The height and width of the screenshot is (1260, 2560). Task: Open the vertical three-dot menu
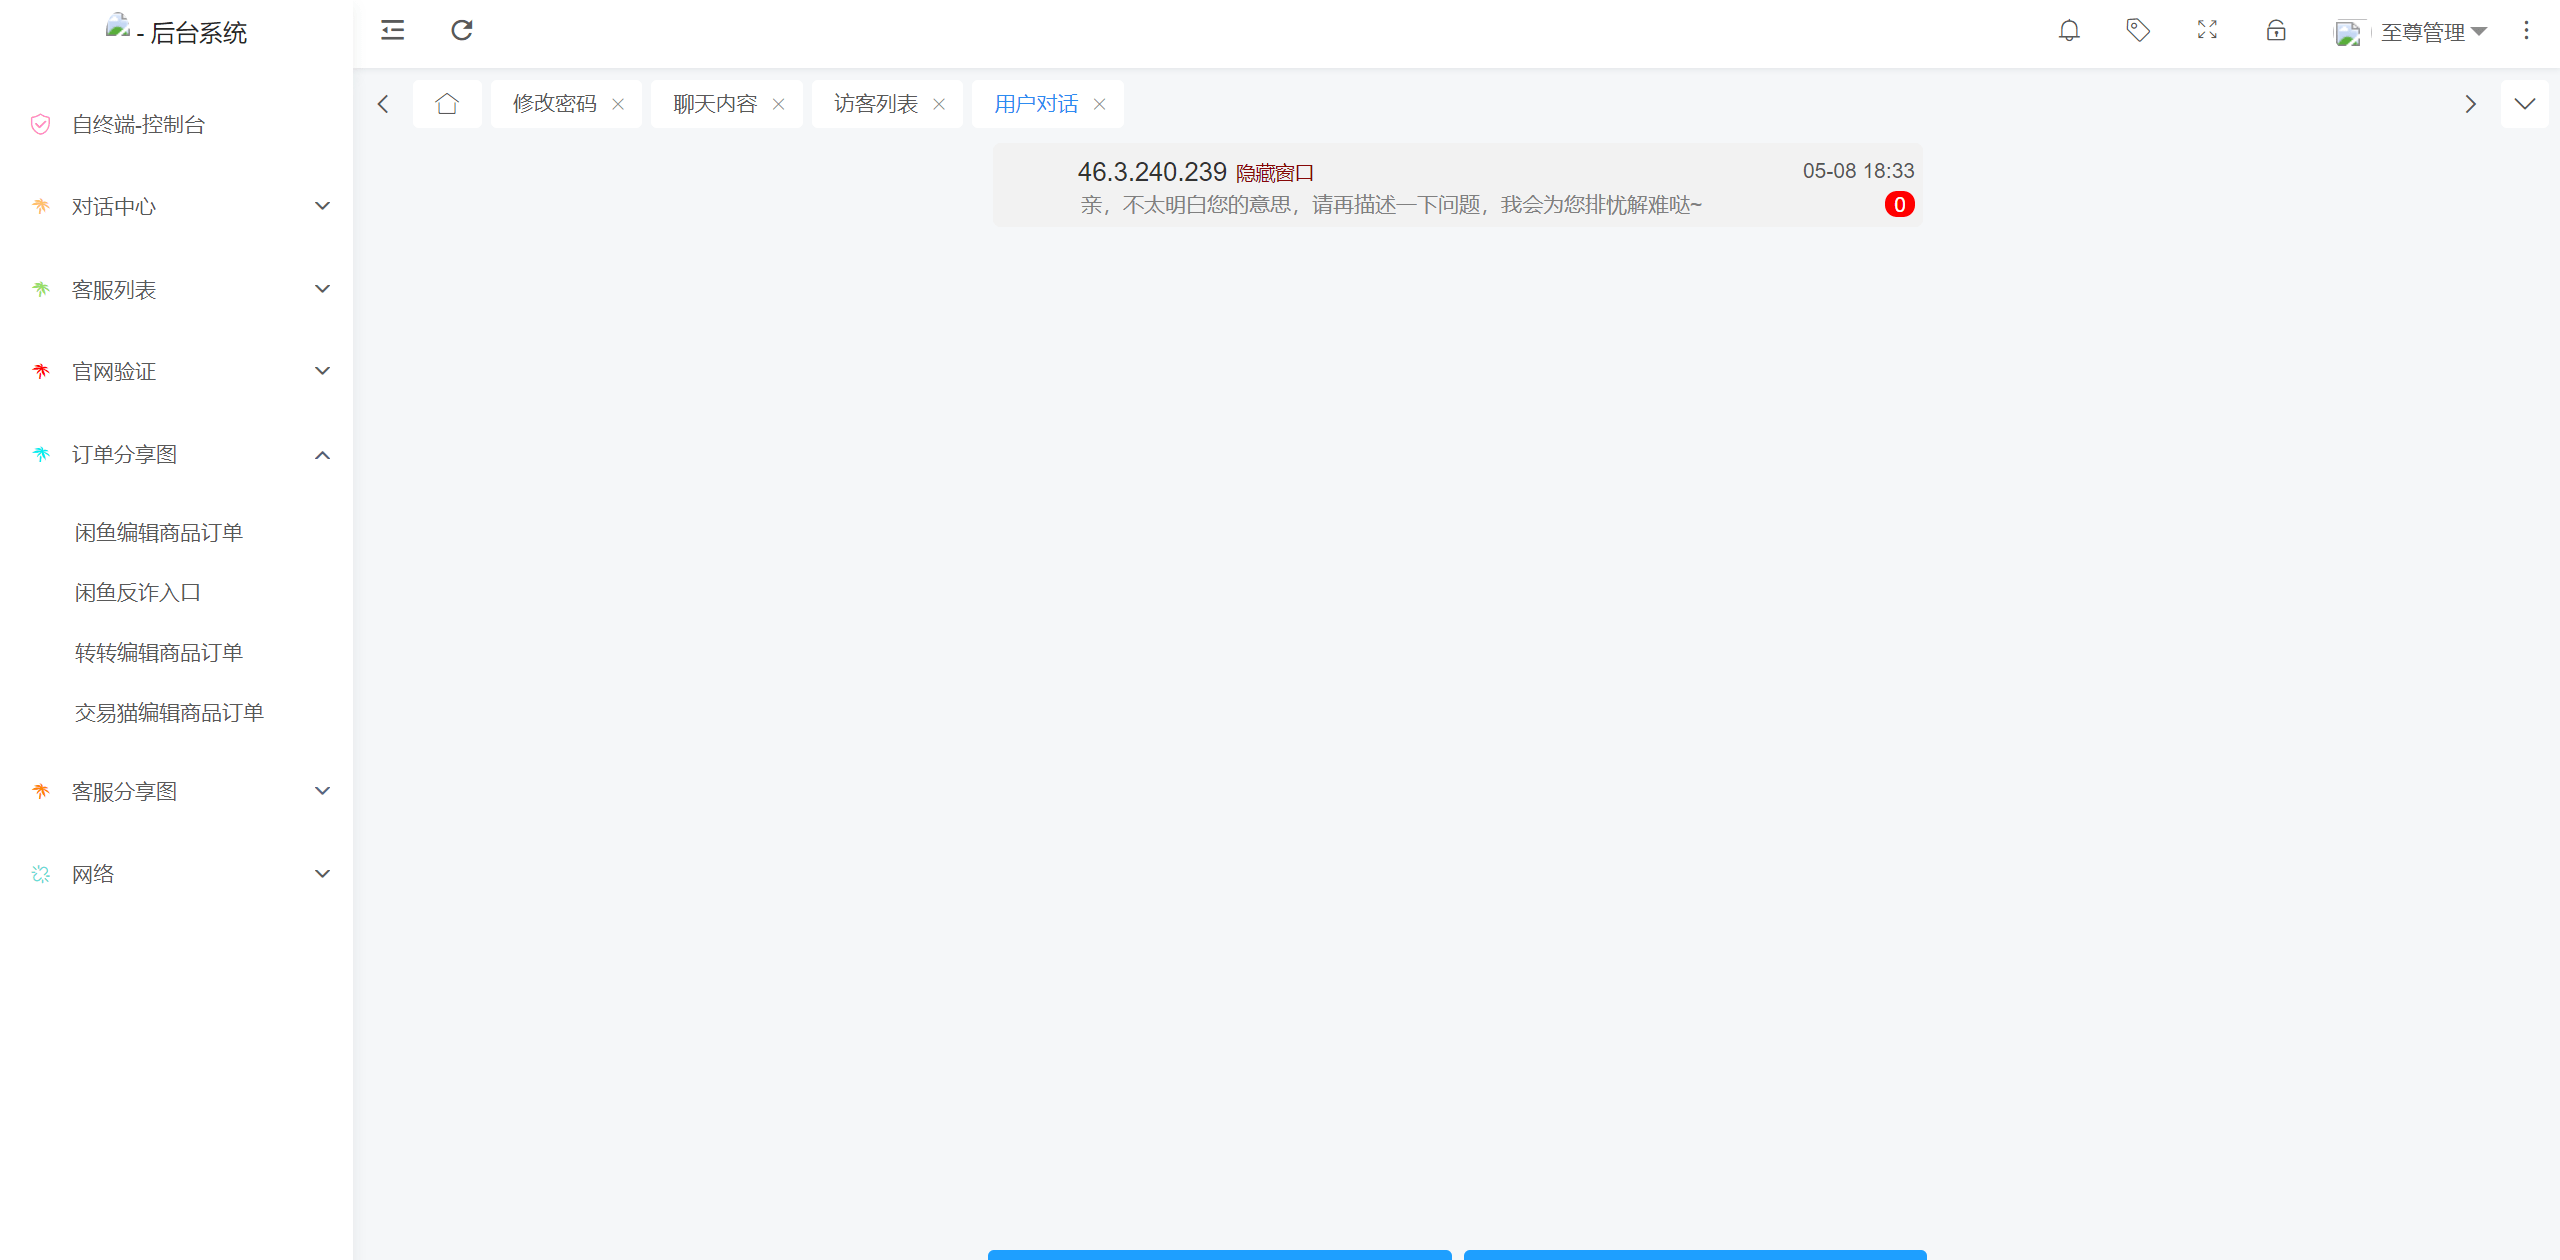tap(2526, 30)
